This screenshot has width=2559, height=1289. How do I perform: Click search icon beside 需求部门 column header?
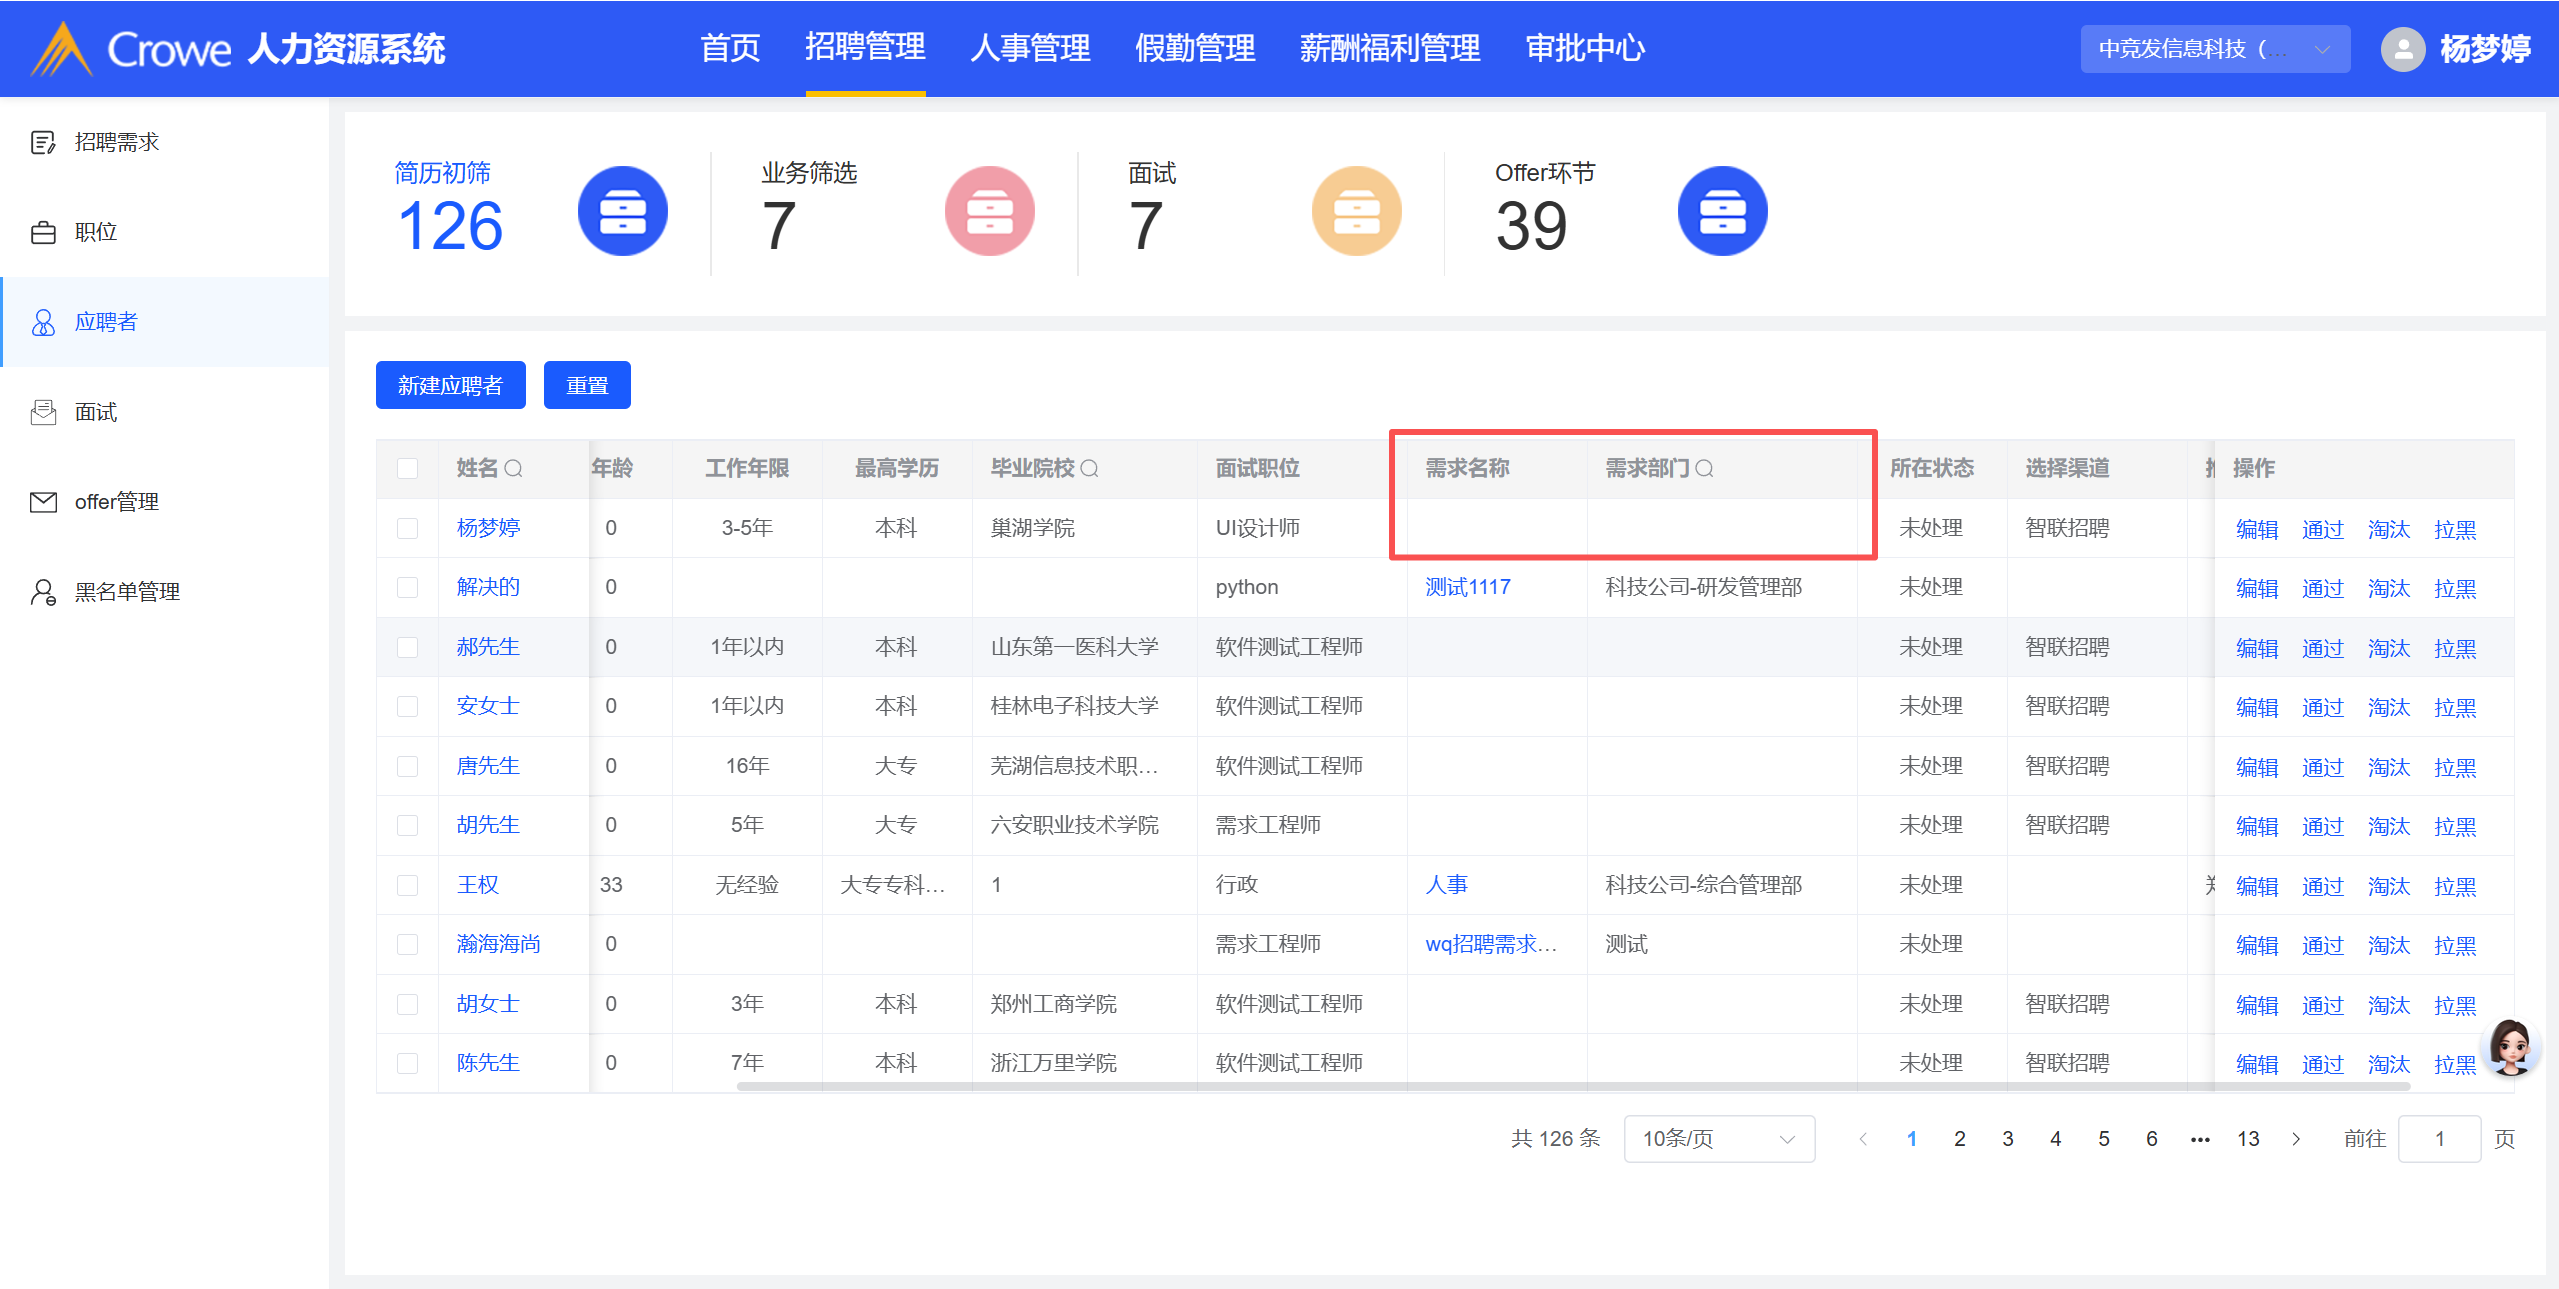(x=1705, y=469)
